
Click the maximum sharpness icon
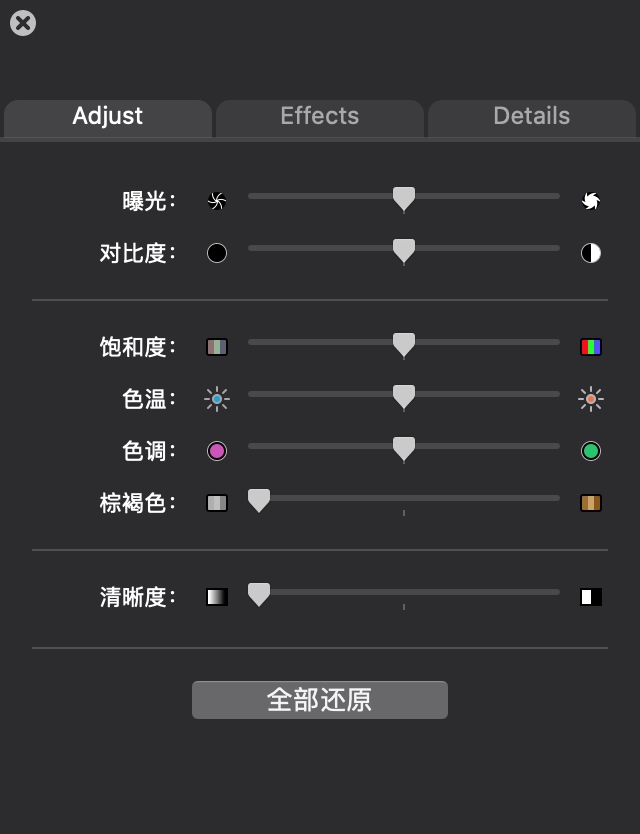[591, 597]
